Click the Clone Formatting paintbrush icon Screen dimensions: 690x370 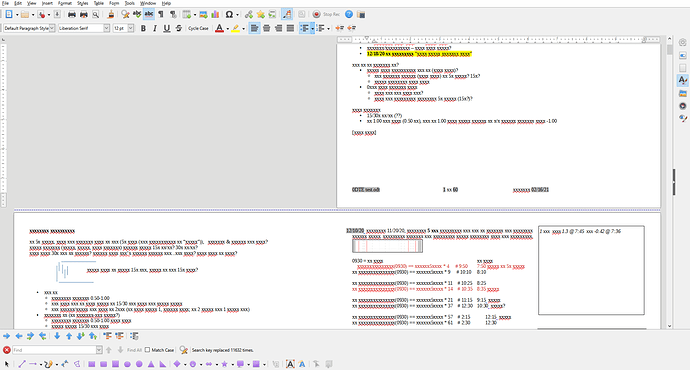[x=111, y=15]
